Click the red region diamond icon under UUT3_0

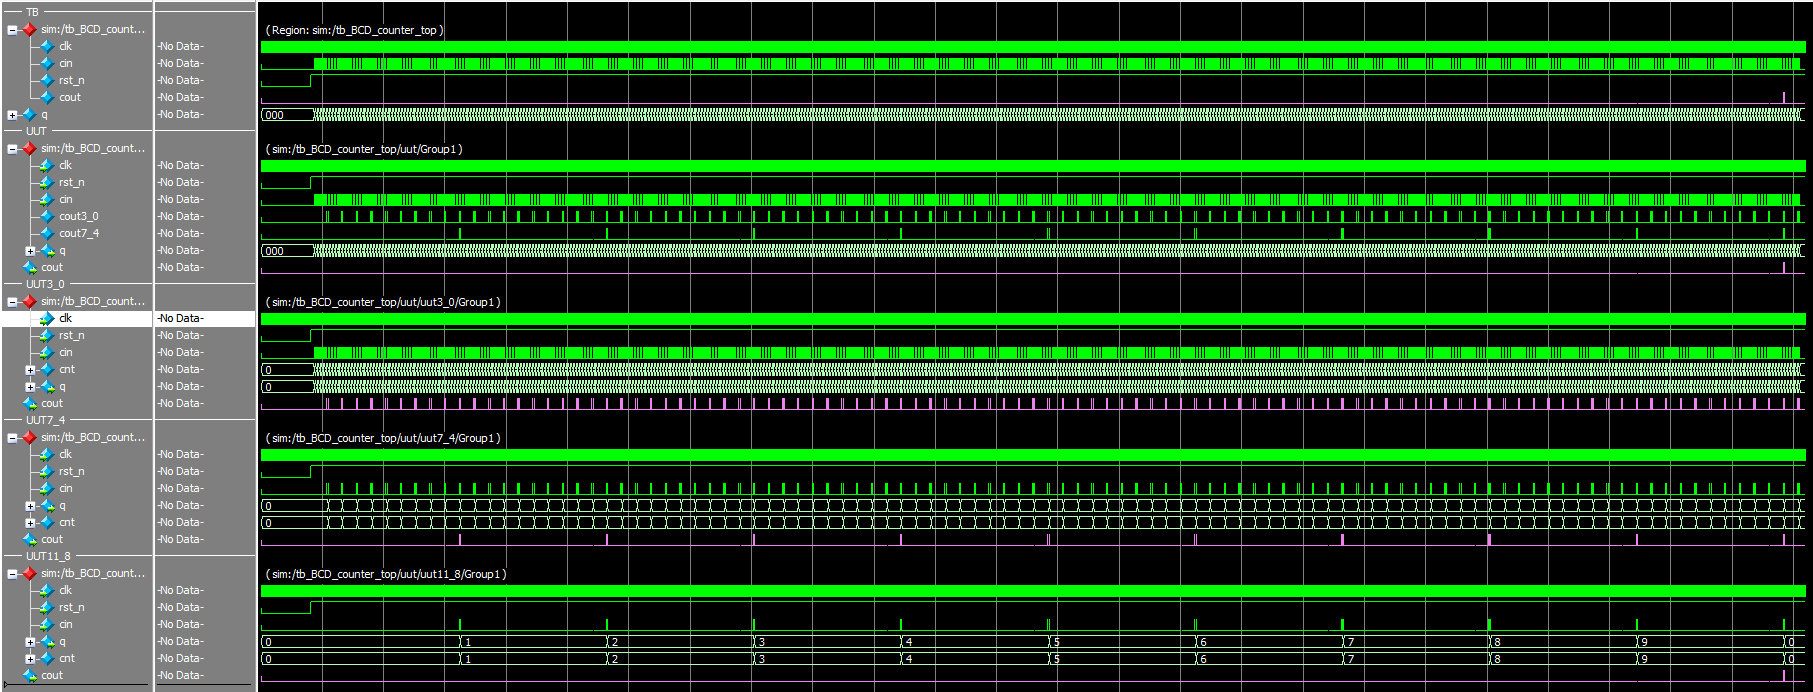(29, 302)
